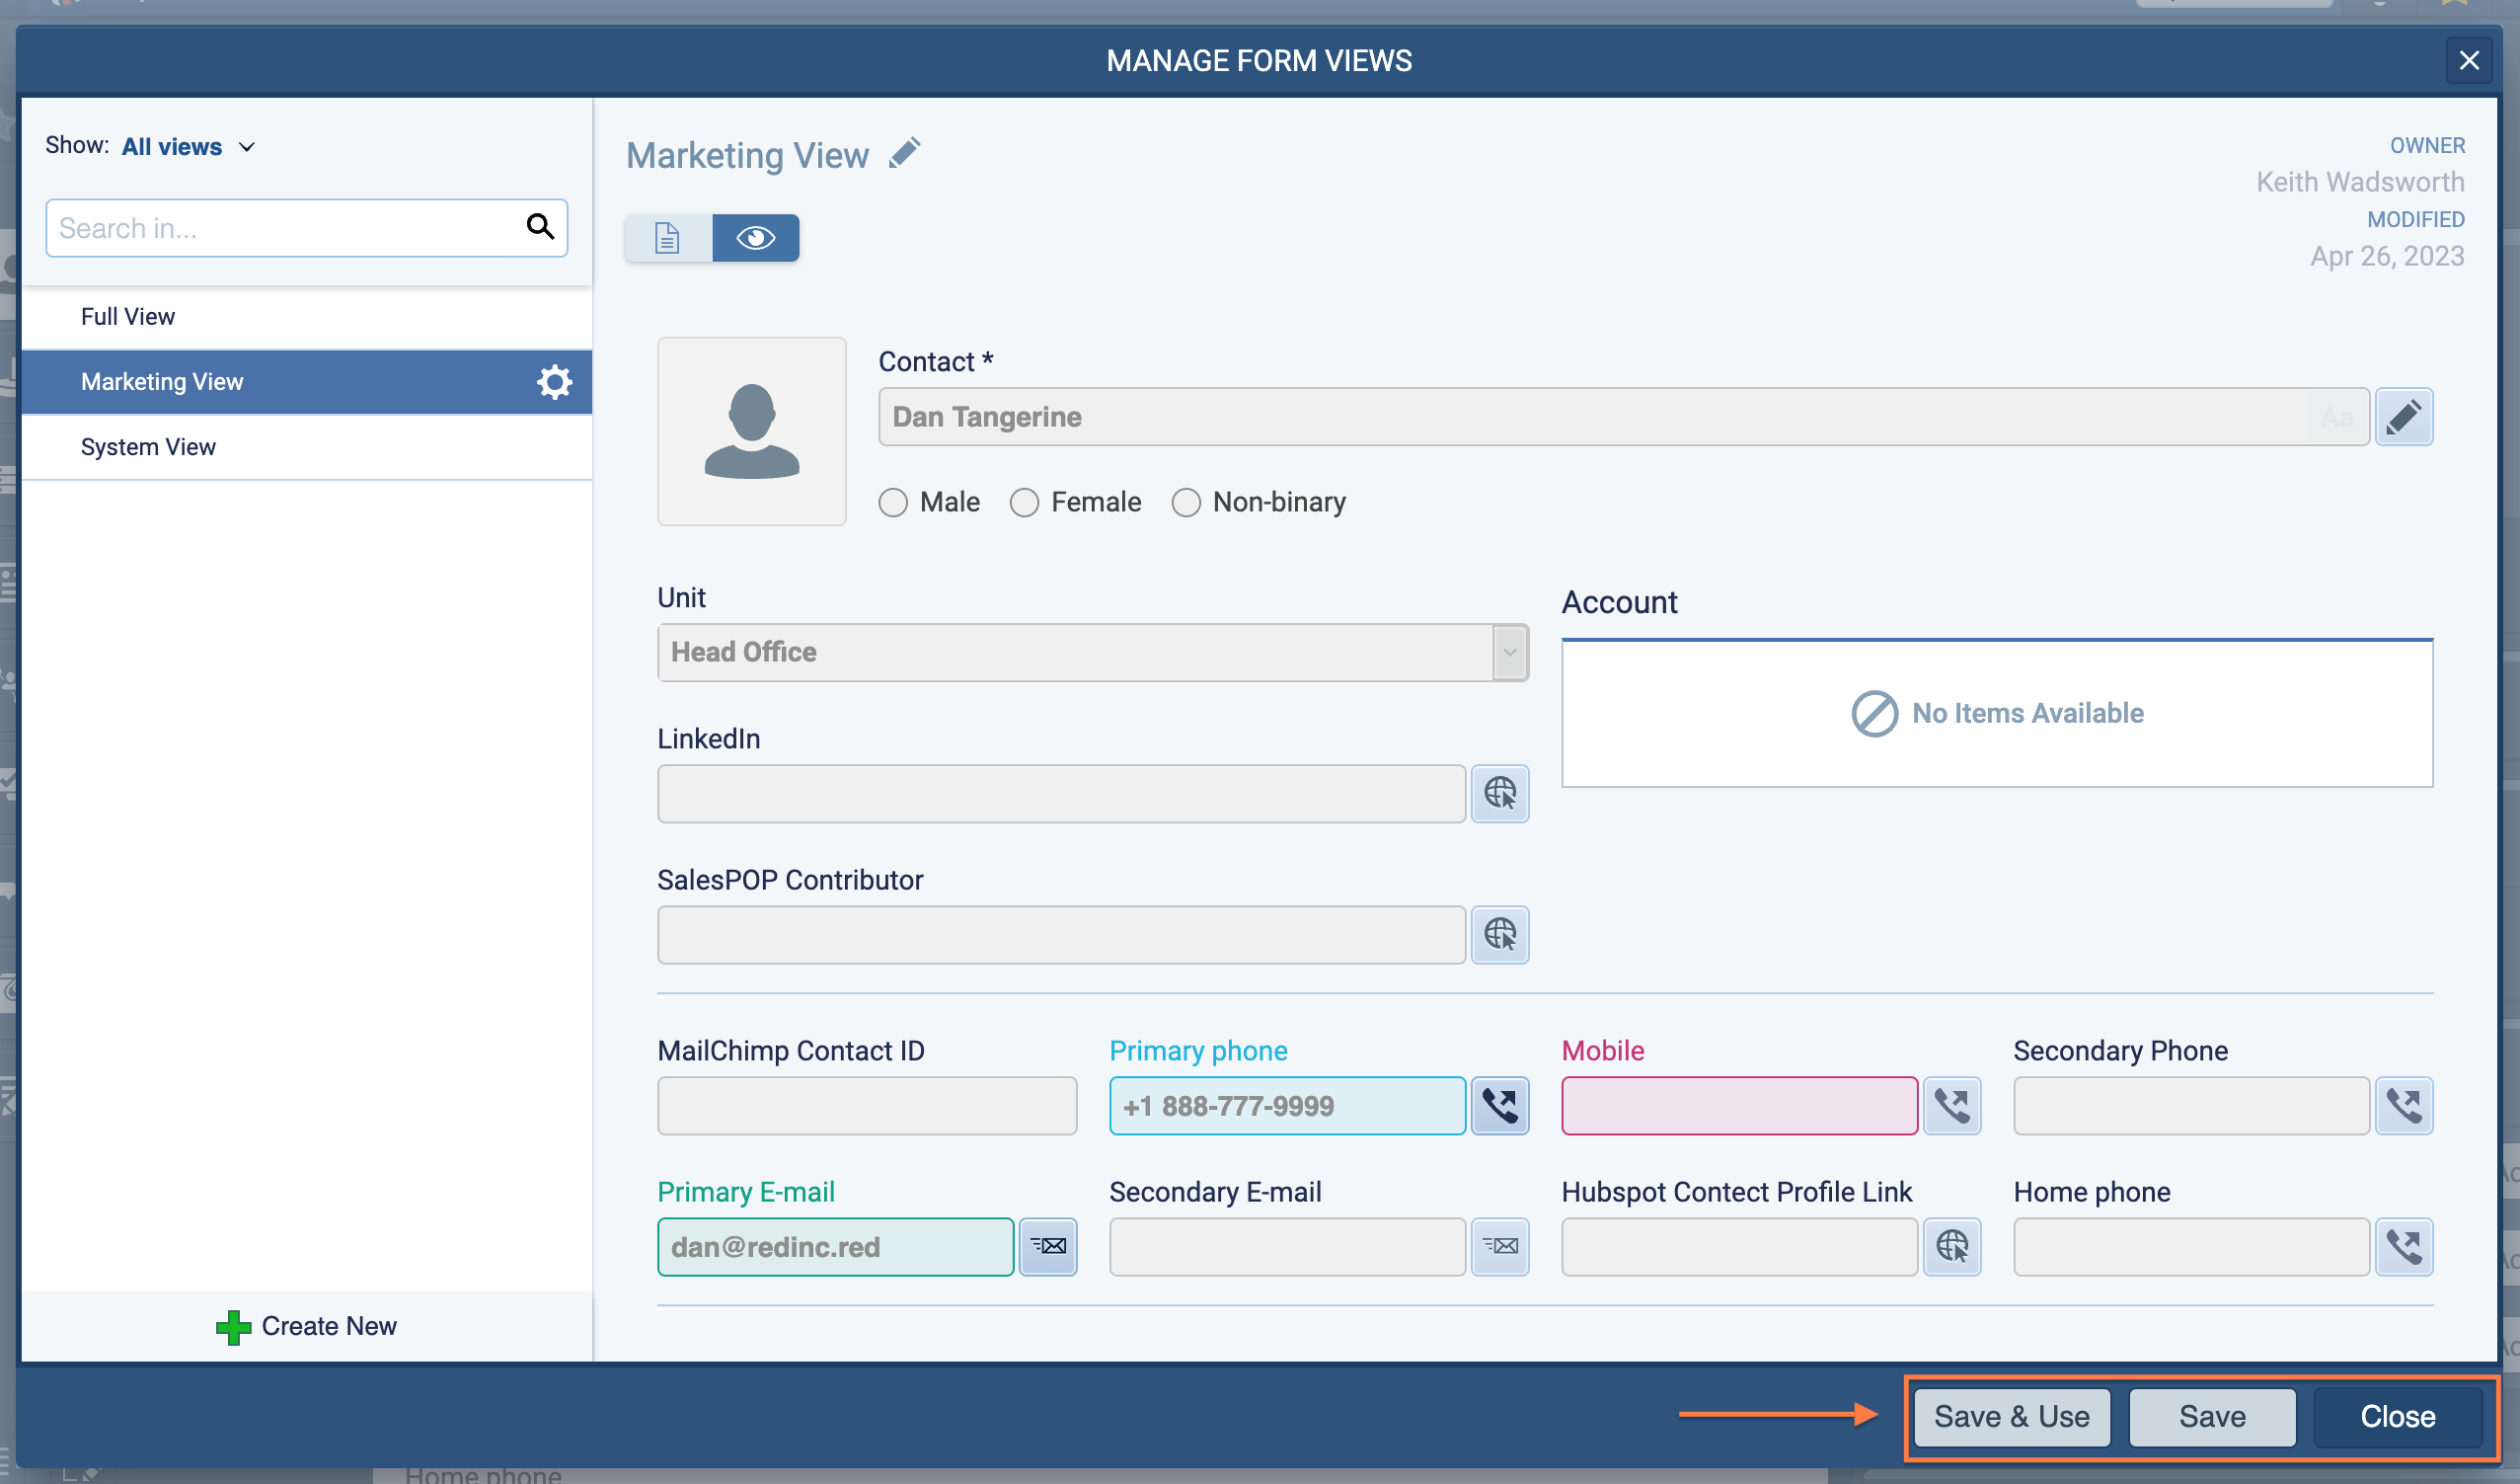Select the System View entry
The image size is (2520, 1484).
(x=148, y=446)
